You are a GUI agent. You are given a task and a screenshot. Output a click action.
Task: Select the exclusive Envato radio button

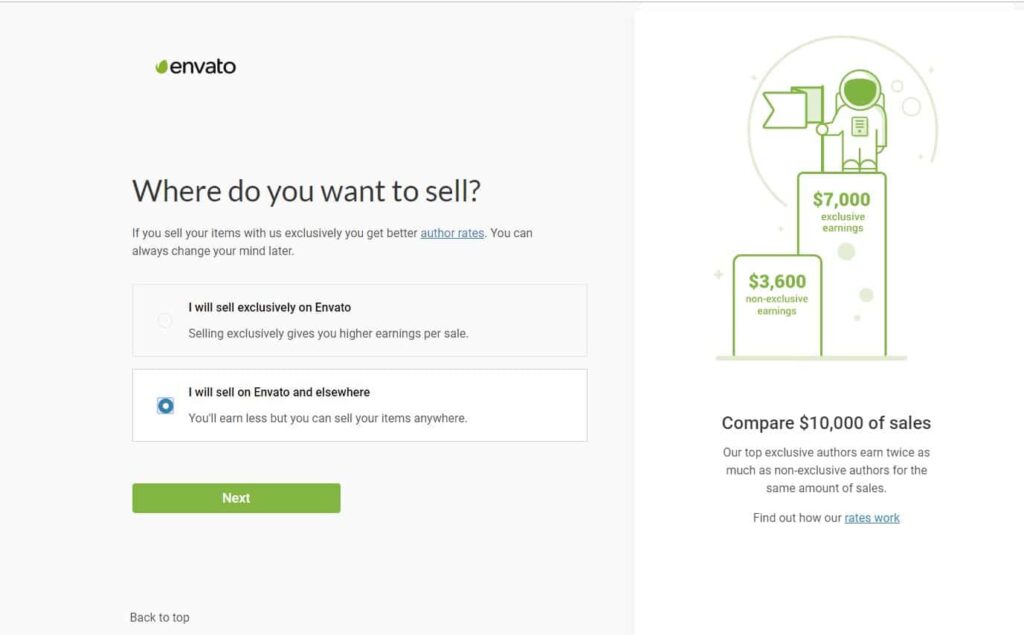click(x=165, y=320)
